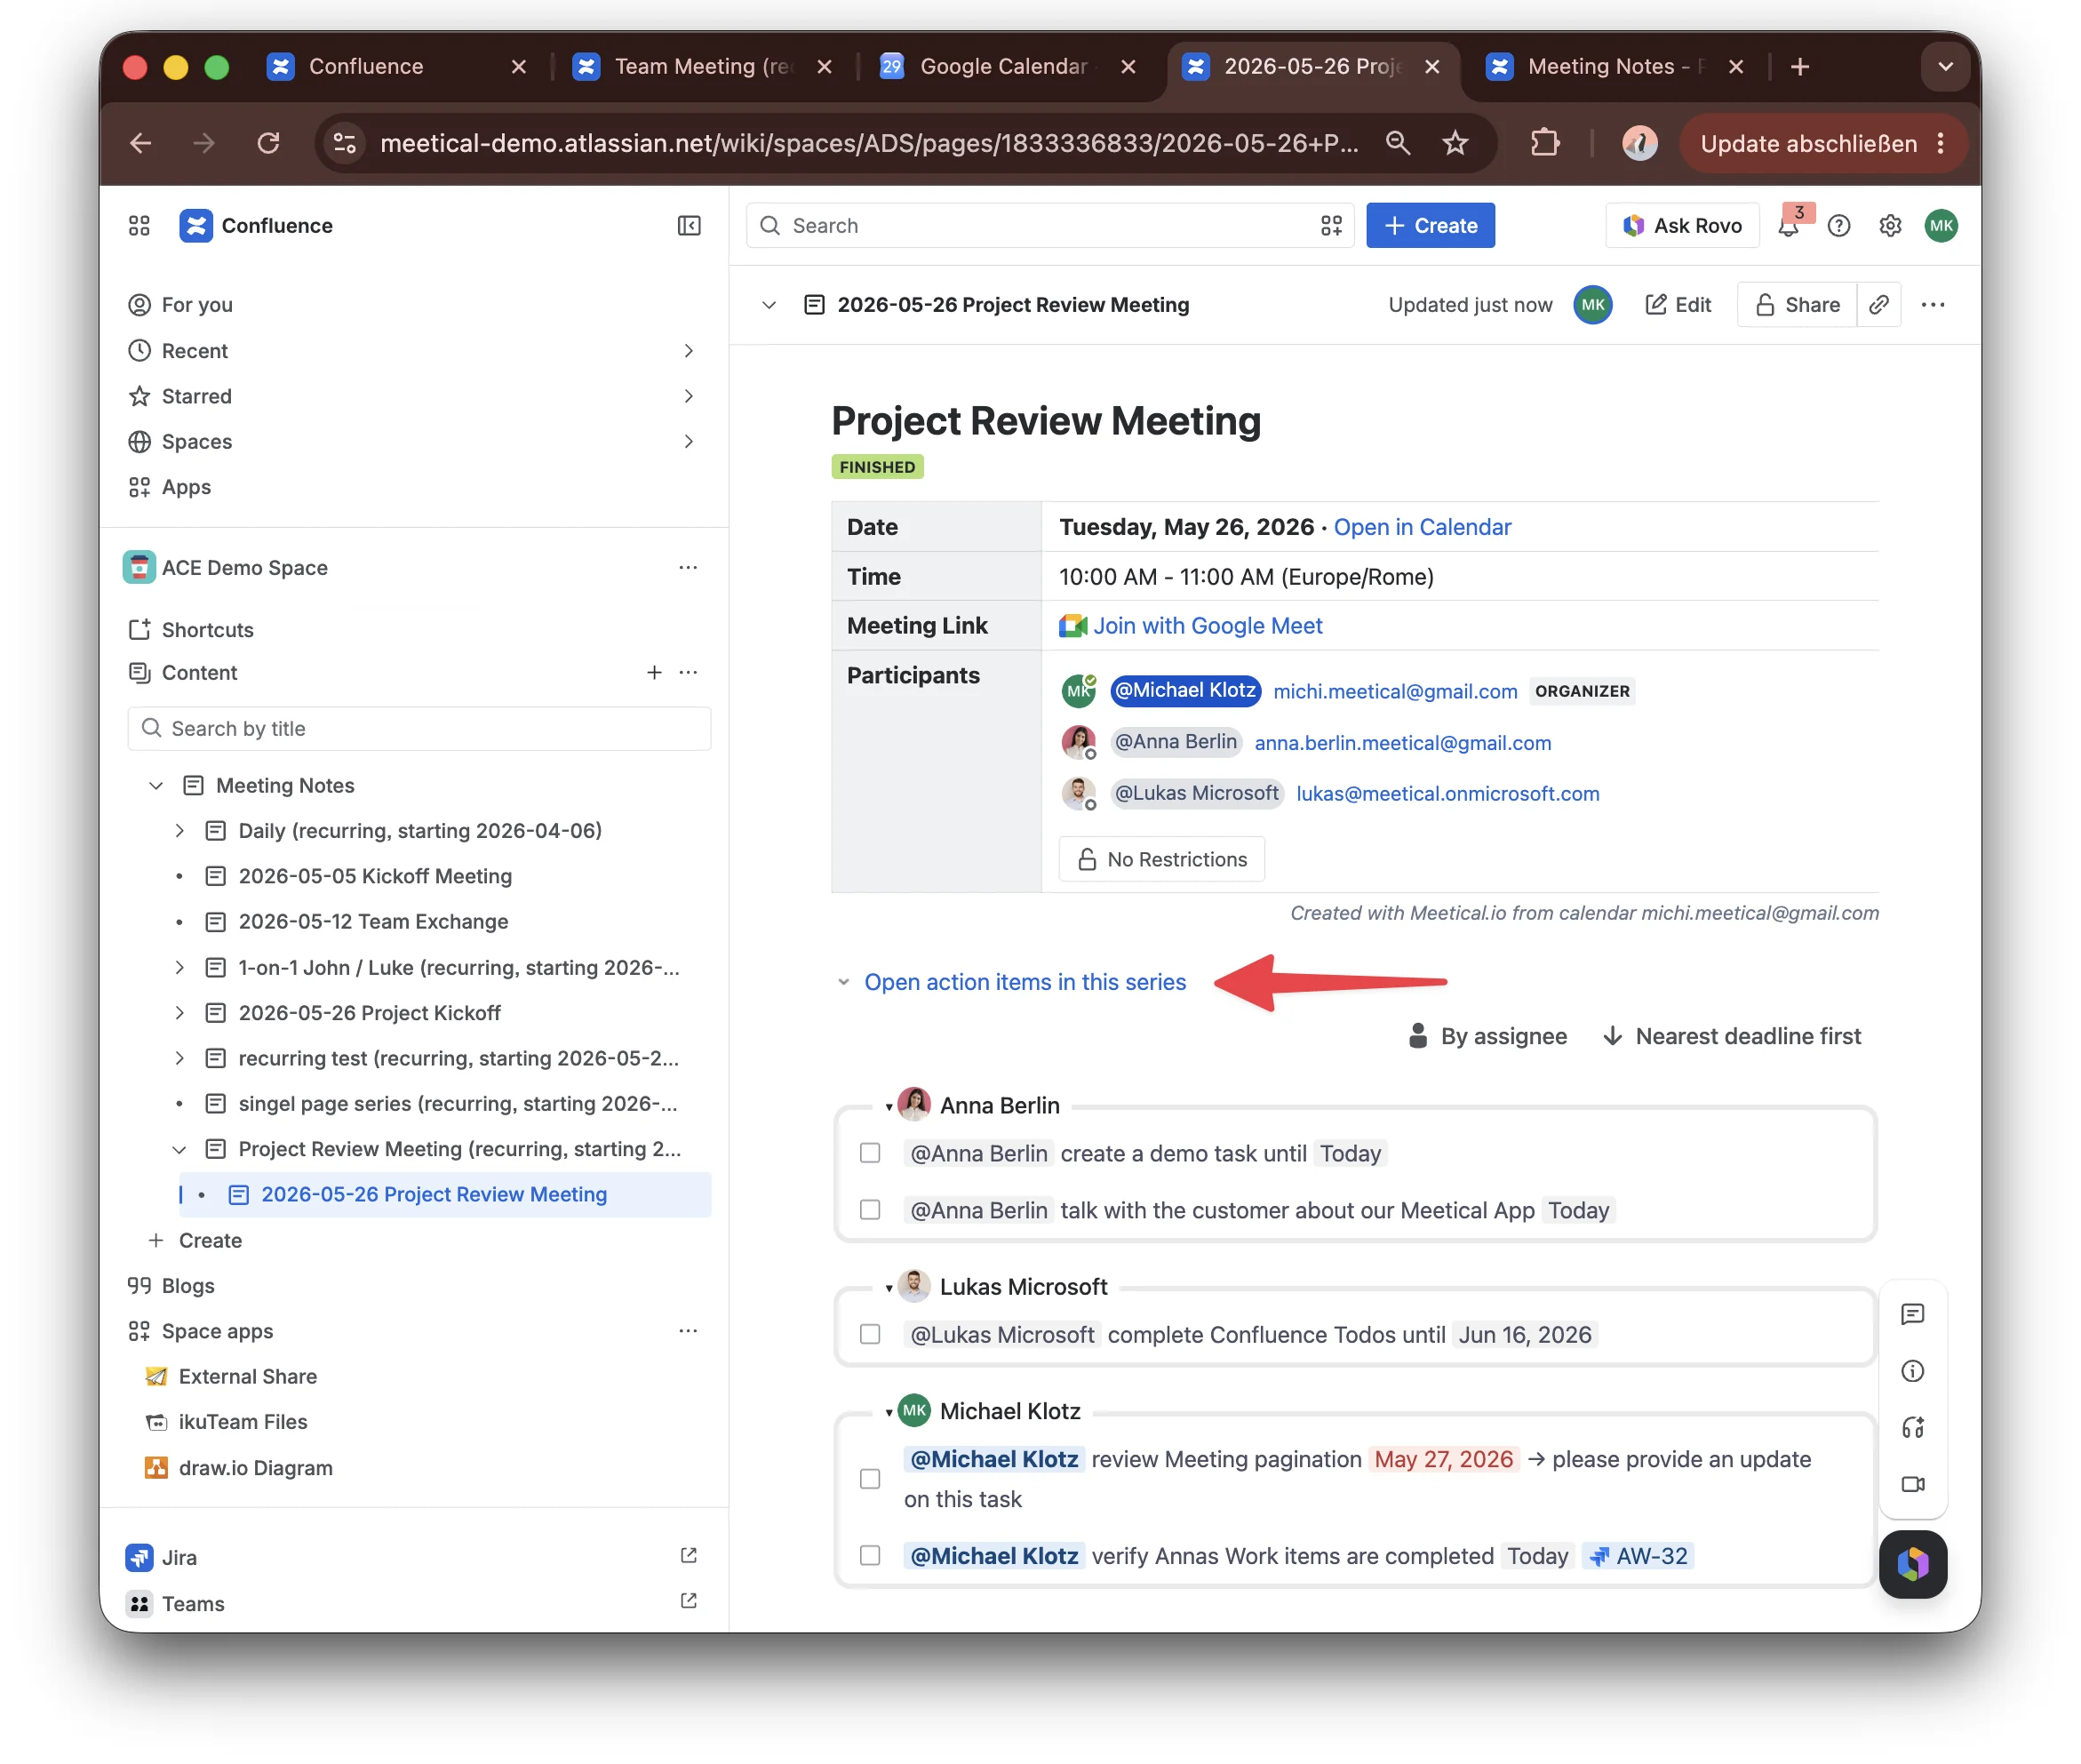Check 'complete Confluence Todos' task
Screen dimensions: 2081x1764
click(x=870, y=1335)
